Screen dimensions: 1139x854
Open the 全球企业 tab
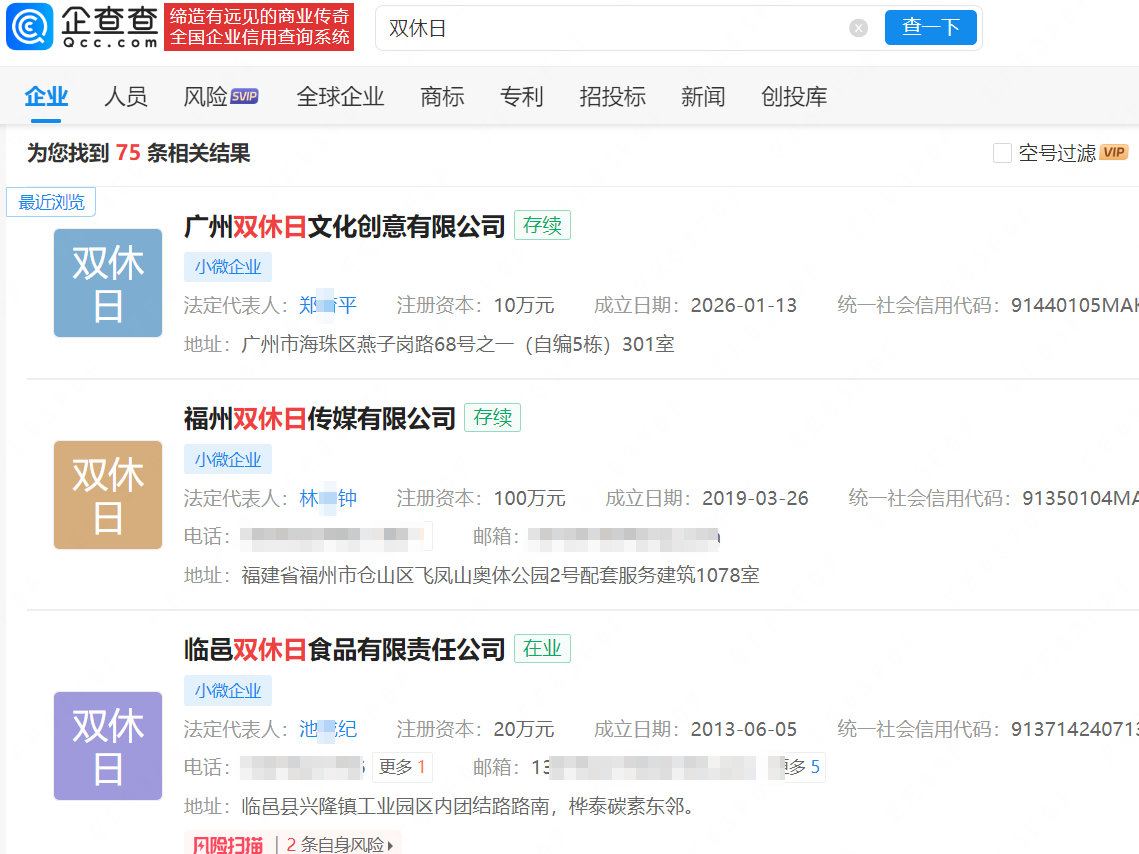click(340, 96)
